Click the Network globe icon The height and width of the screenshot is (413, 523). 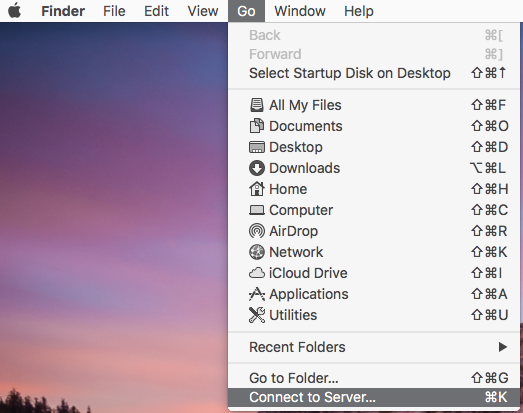point(256,252)
